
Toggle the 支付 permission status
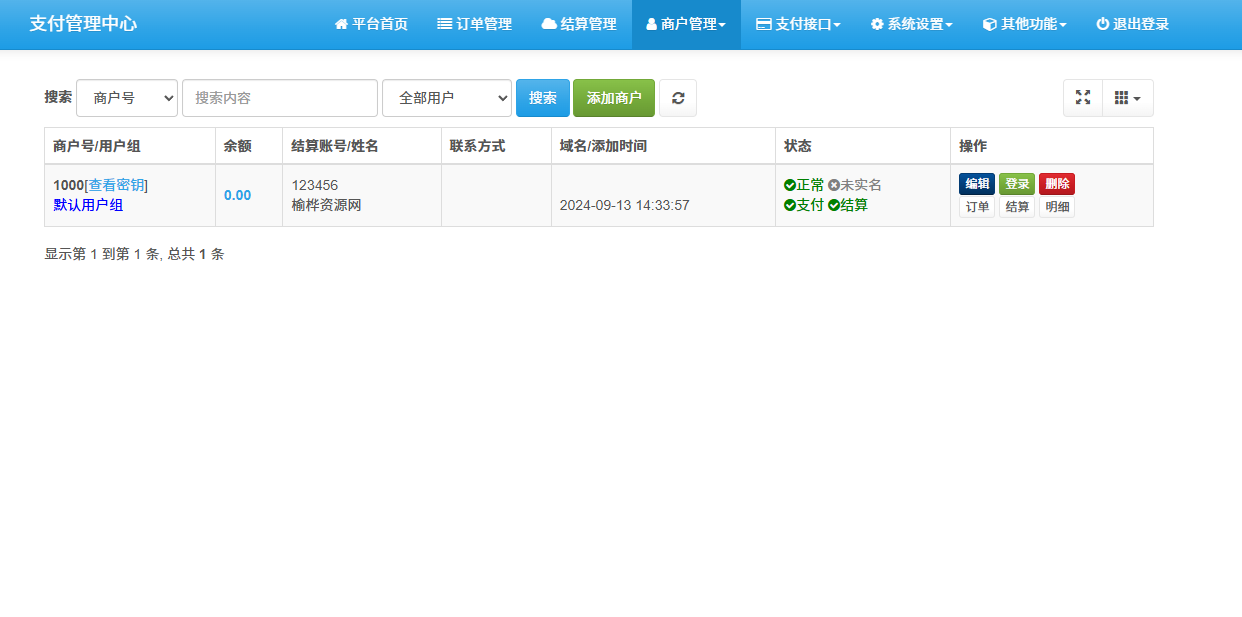[x=804, y=205]
